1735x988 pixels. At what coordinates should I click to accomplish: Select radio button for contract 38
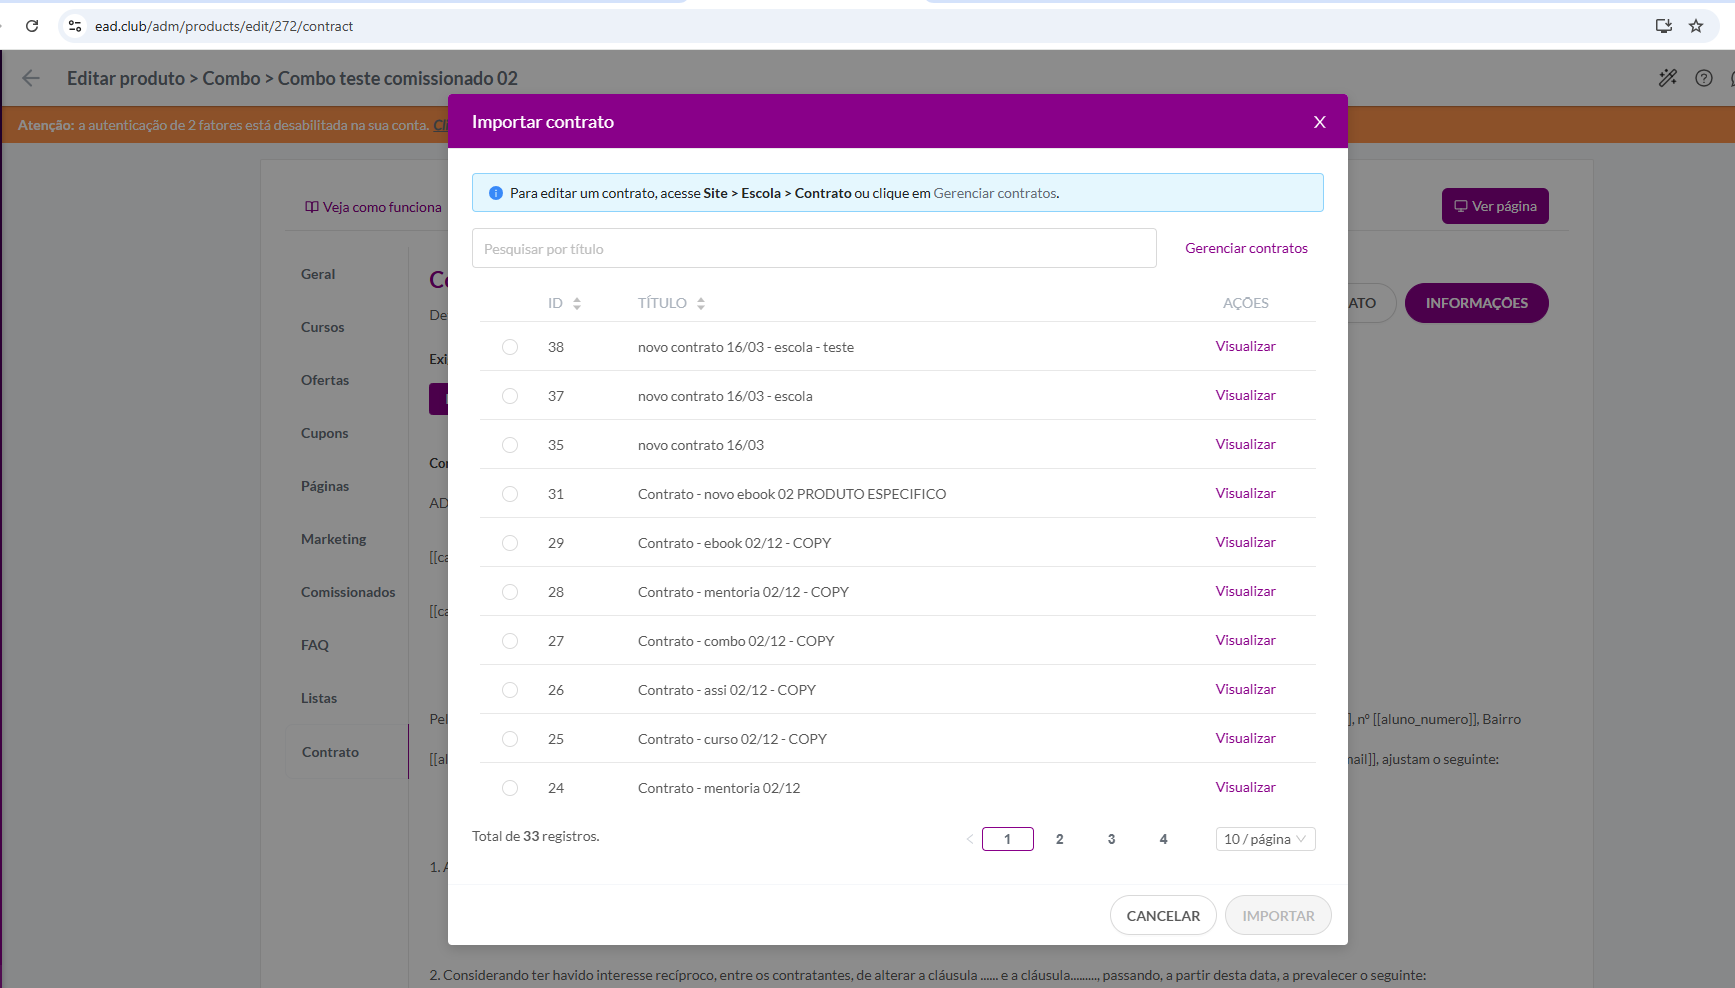point(510,347)
